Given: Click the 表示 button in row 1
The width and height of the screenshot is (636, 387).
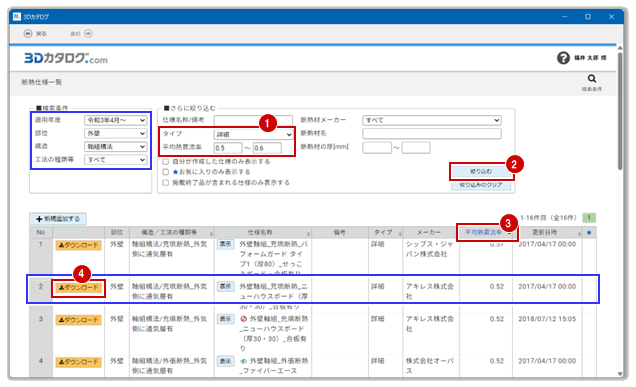Looking at the screenshot, I should point(226,244).
